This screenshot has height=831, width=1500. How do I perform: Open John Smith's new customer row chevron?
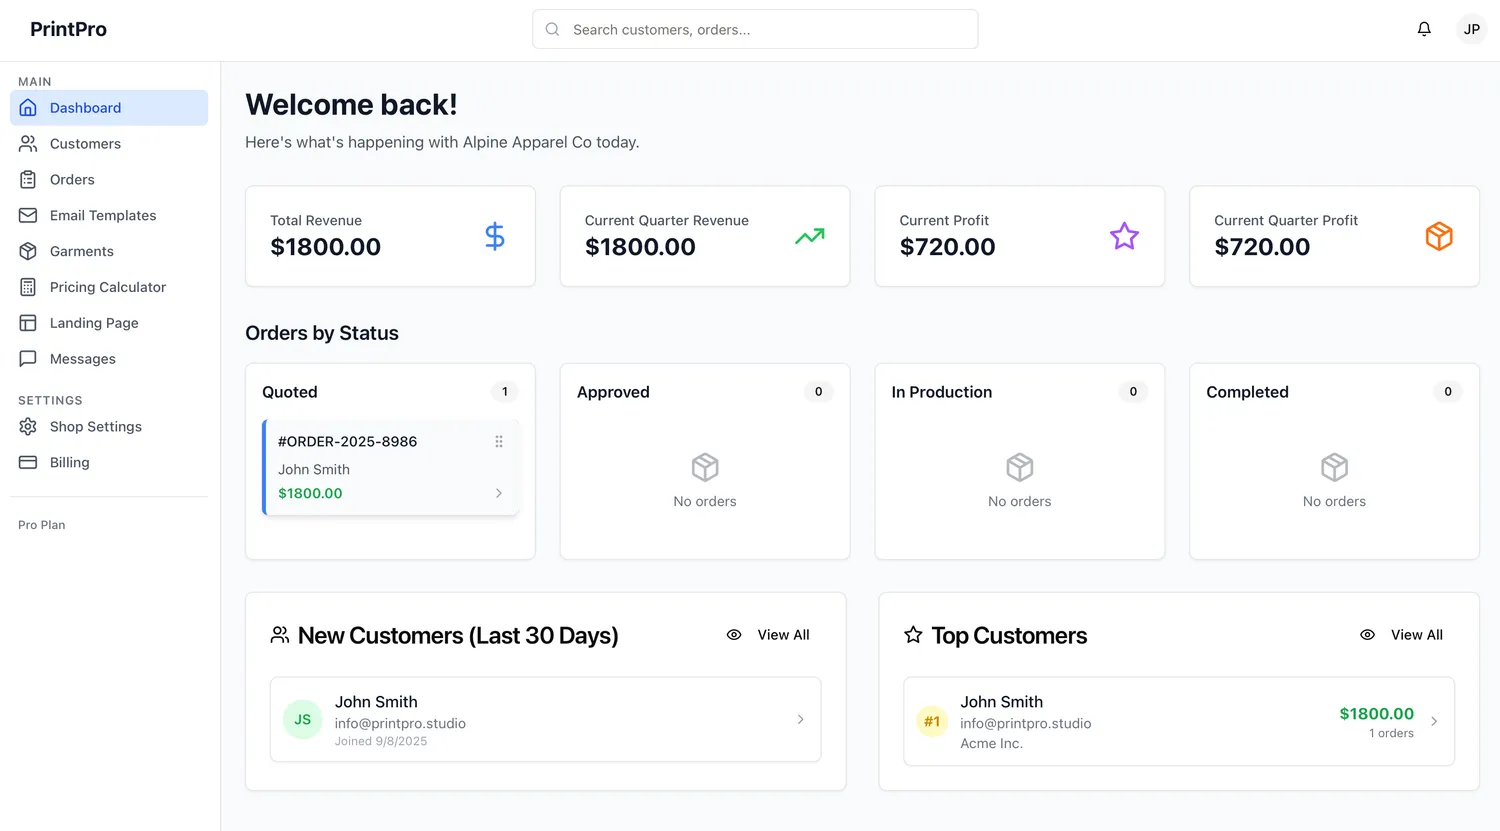click(800, 720)
